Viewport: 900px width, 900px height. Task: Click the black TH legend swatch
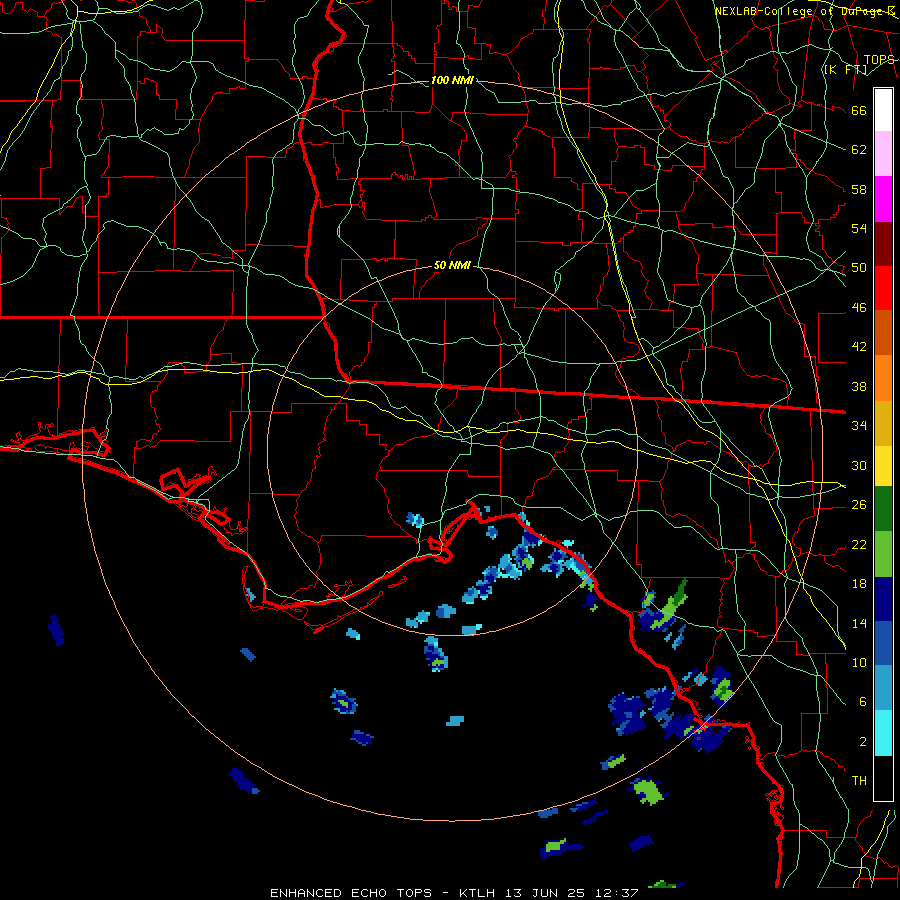[883, 778]
